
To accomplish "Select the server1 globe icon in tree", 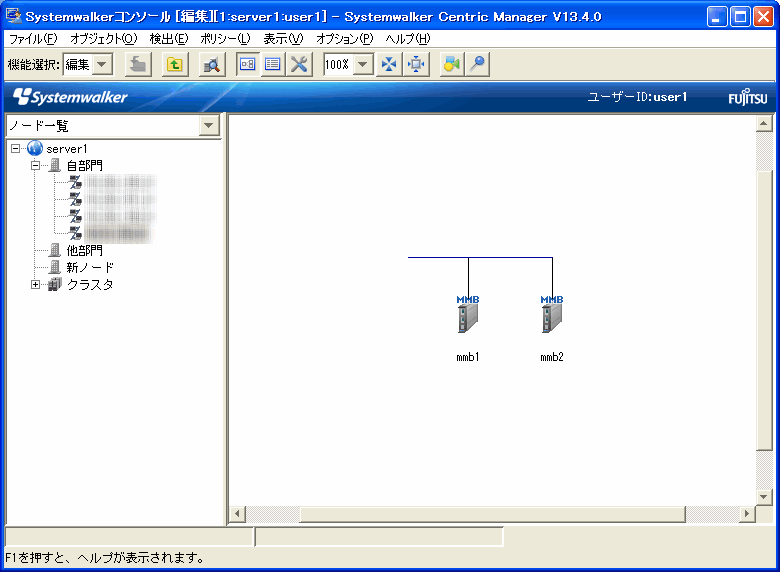I will 35,148.
